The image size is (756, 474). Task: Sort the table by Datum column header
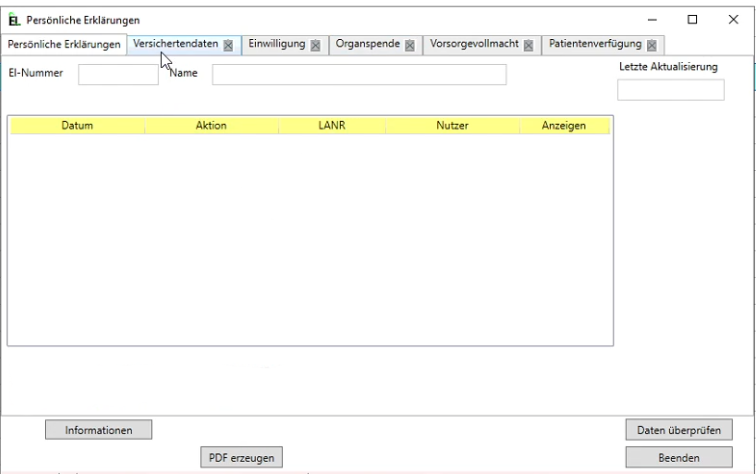77,126
